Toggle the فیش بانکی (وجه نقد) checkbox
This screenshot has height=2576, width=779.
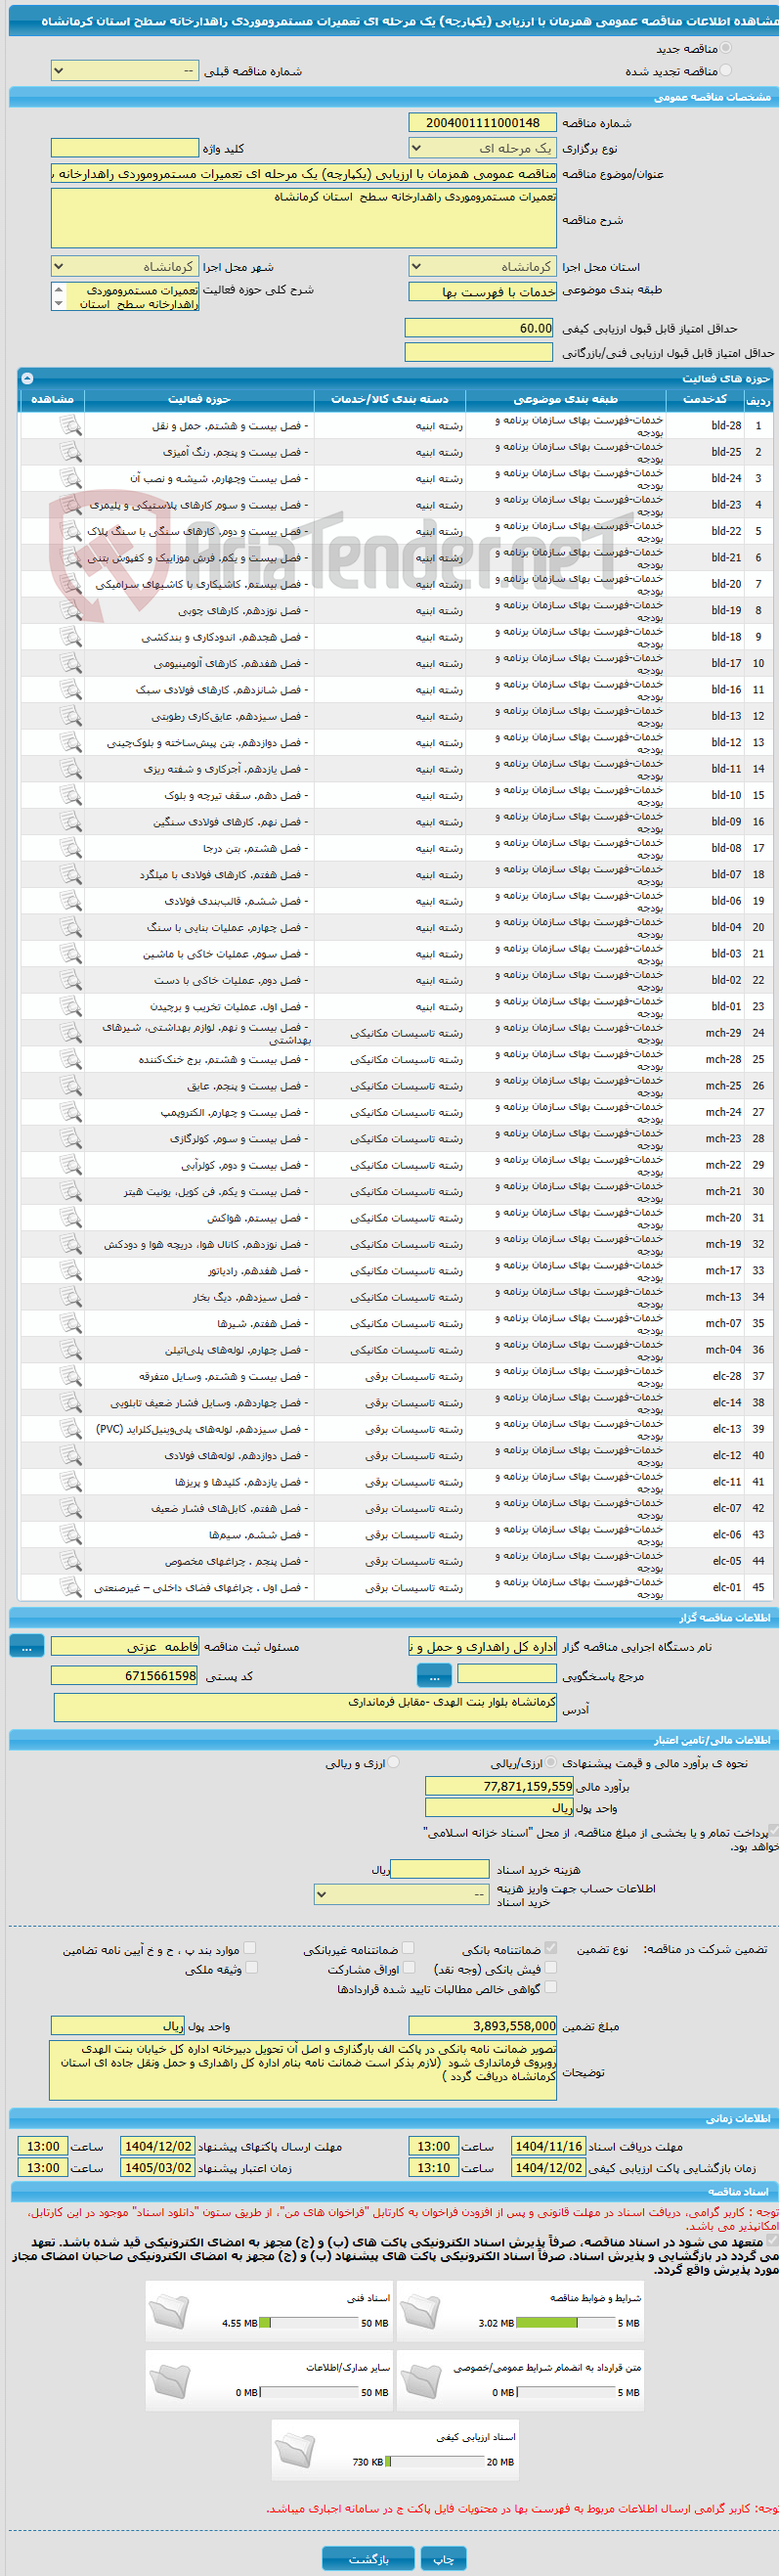click(551, 1968)
